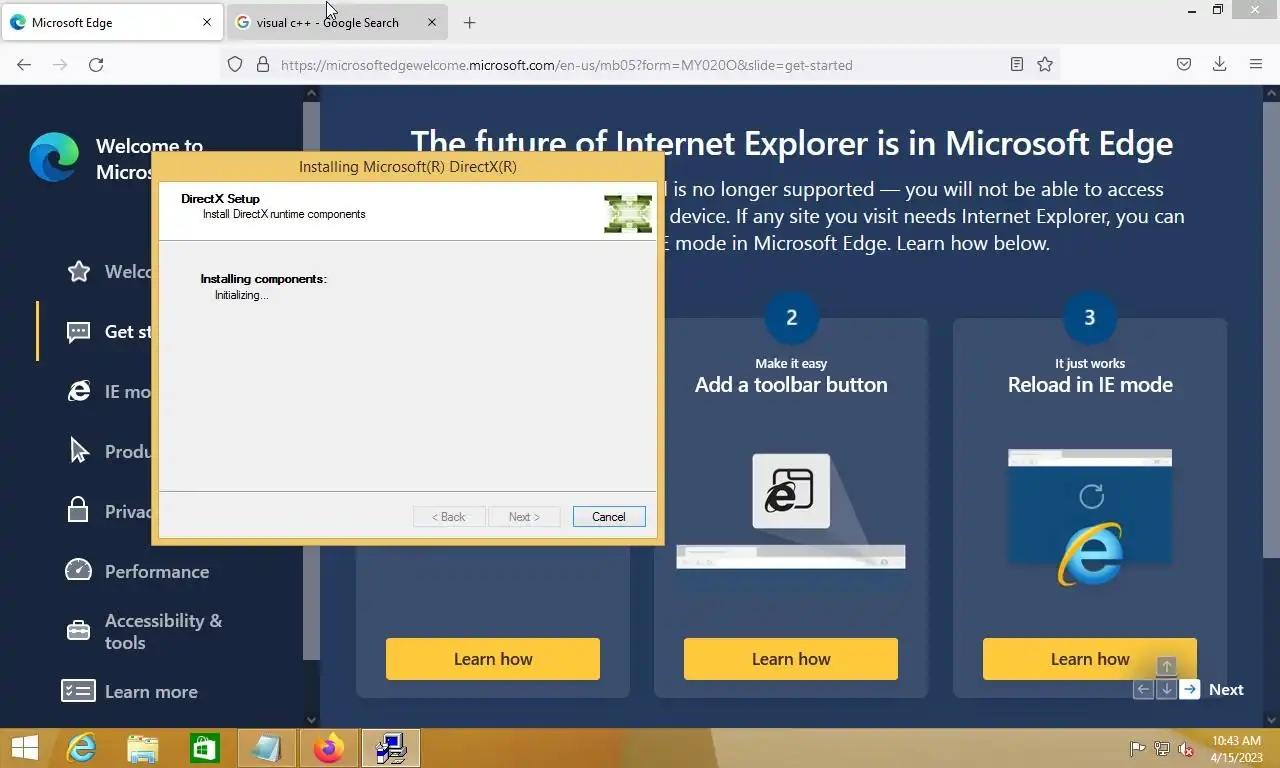
Task: Select the Welcome star sidebar item
Action: click(x=79, y=271)
